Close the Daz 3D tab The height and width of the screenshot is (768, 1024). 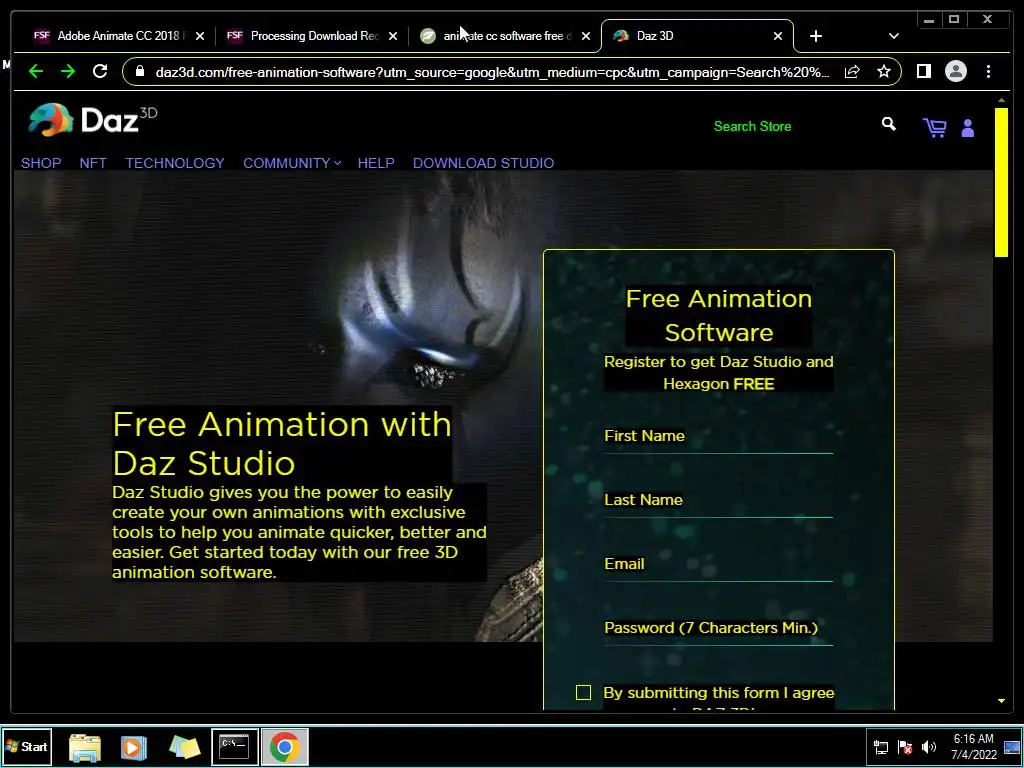click(x=778, y=36)
